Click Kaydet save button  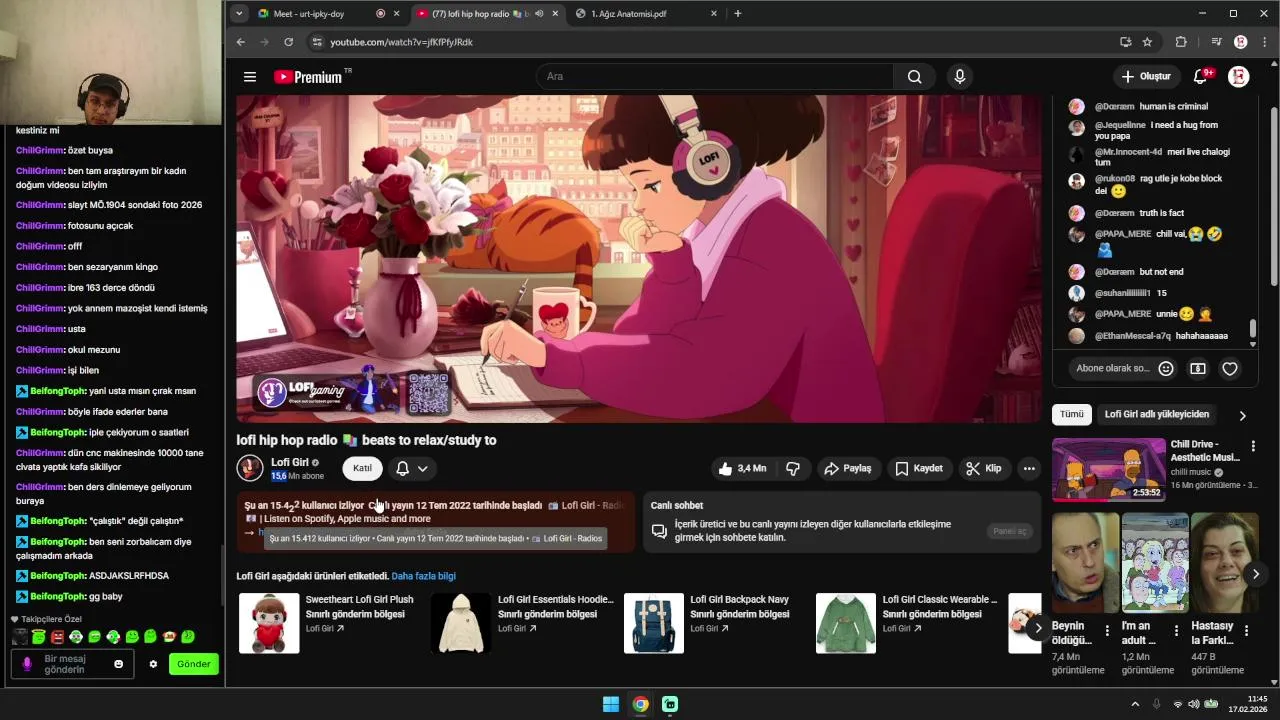(x=919, y=468)
